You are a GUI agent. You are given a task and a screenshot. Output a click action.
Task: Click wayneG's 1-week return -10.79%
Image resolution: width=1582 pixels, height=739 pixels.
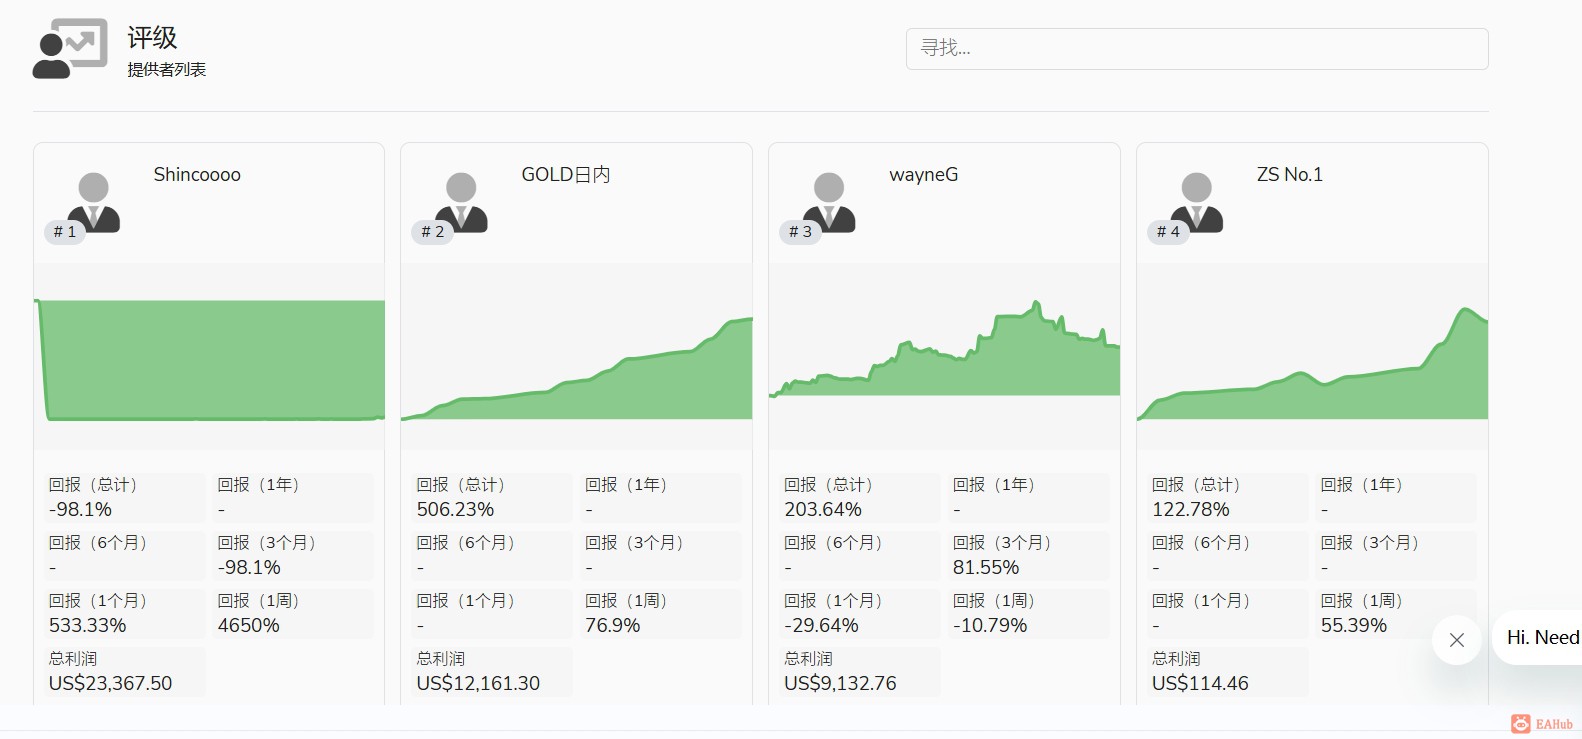tap(990, 626)
